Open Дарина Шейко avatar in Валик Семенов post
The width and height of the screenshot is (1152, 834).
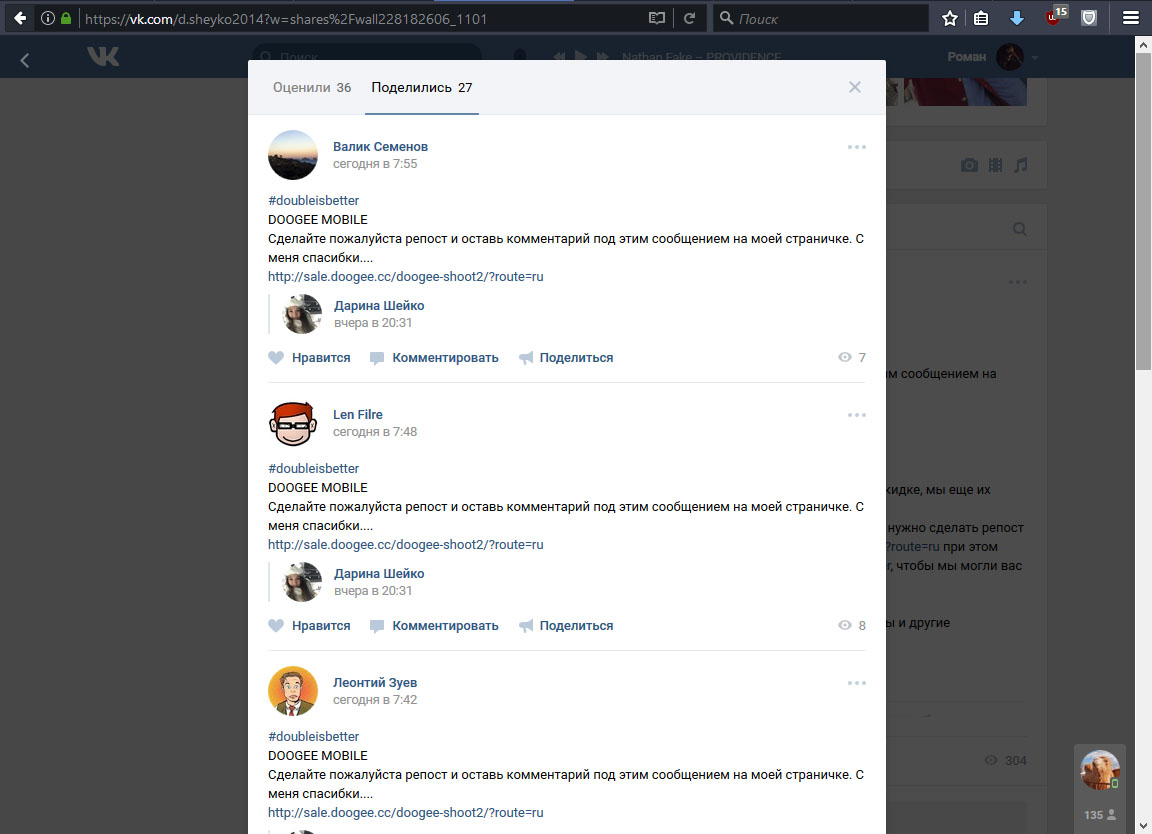pyautogui.click(x=302, y=314)
